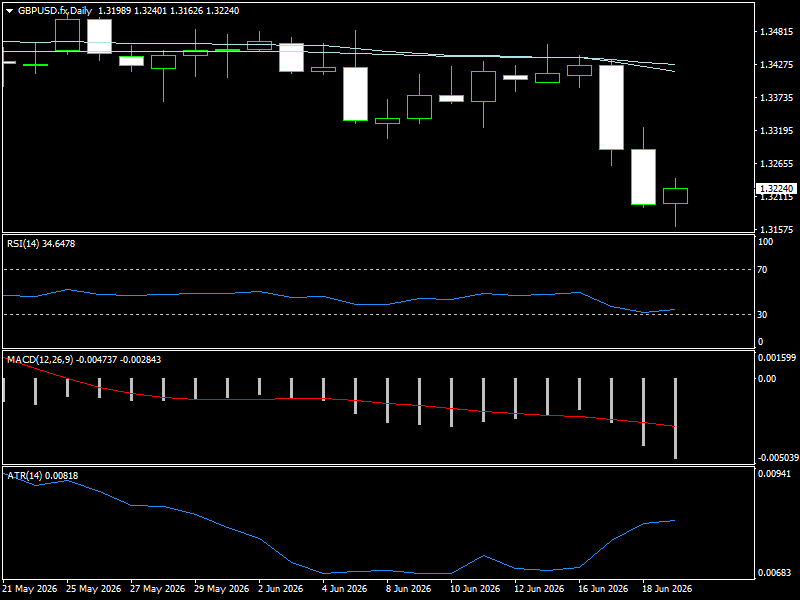The width and height of the screenshot is (800, 600).
Task: Select the RSI(14) 34.6478 indicator label
Action: [41, 244]
